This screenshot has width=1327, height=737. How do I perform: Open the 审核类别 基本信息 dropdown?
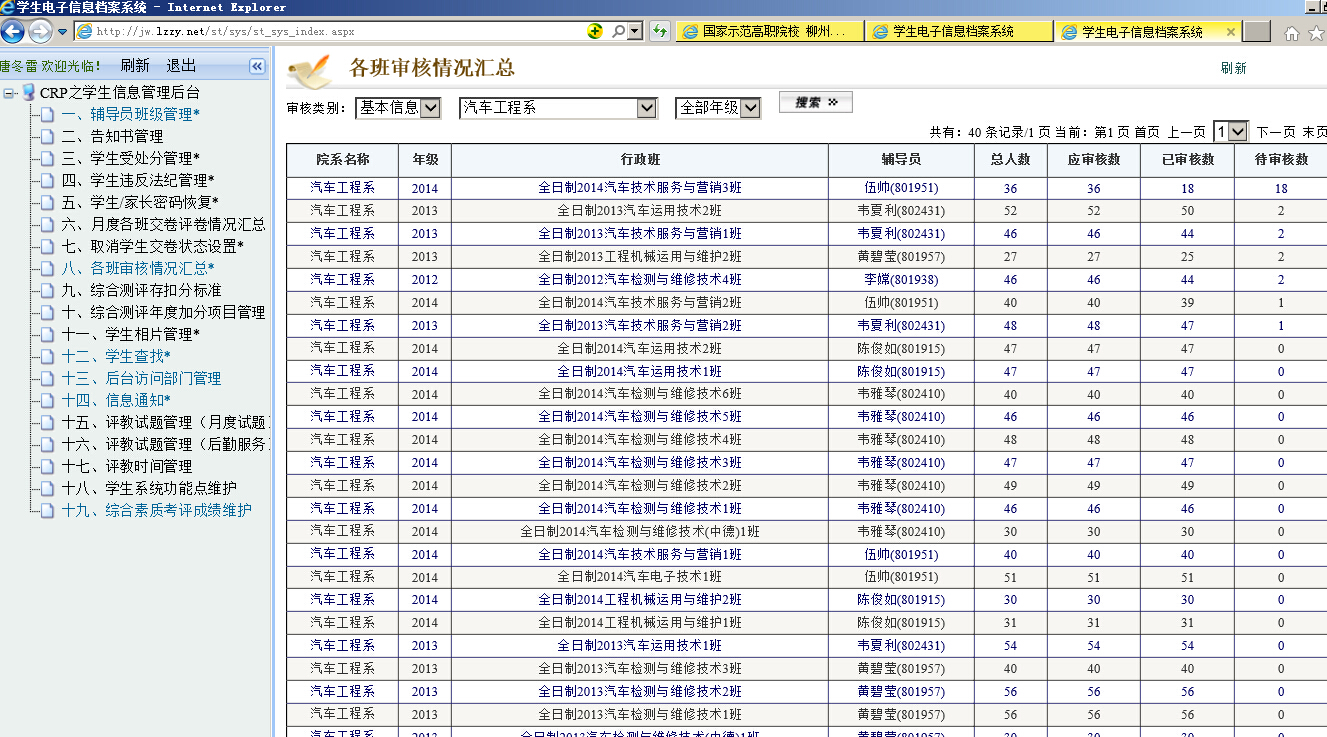pyautogui.click(x=430, y=108)
